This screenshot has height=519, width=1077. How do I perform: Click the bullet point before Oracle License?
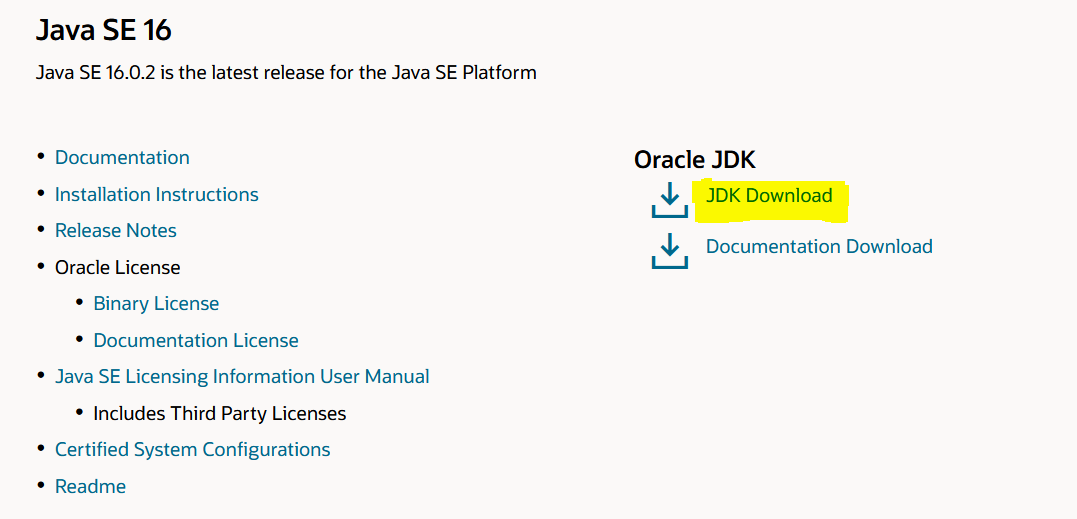[41, 267]
